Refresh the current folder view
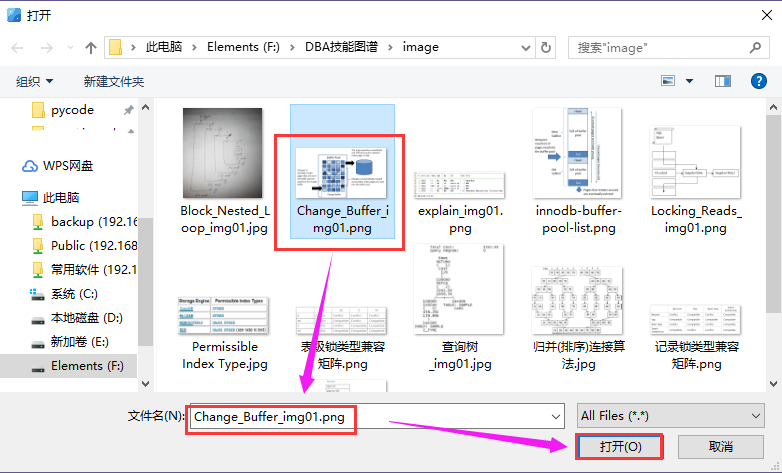This screenshot has height=473, width=782. coord(546,47)
